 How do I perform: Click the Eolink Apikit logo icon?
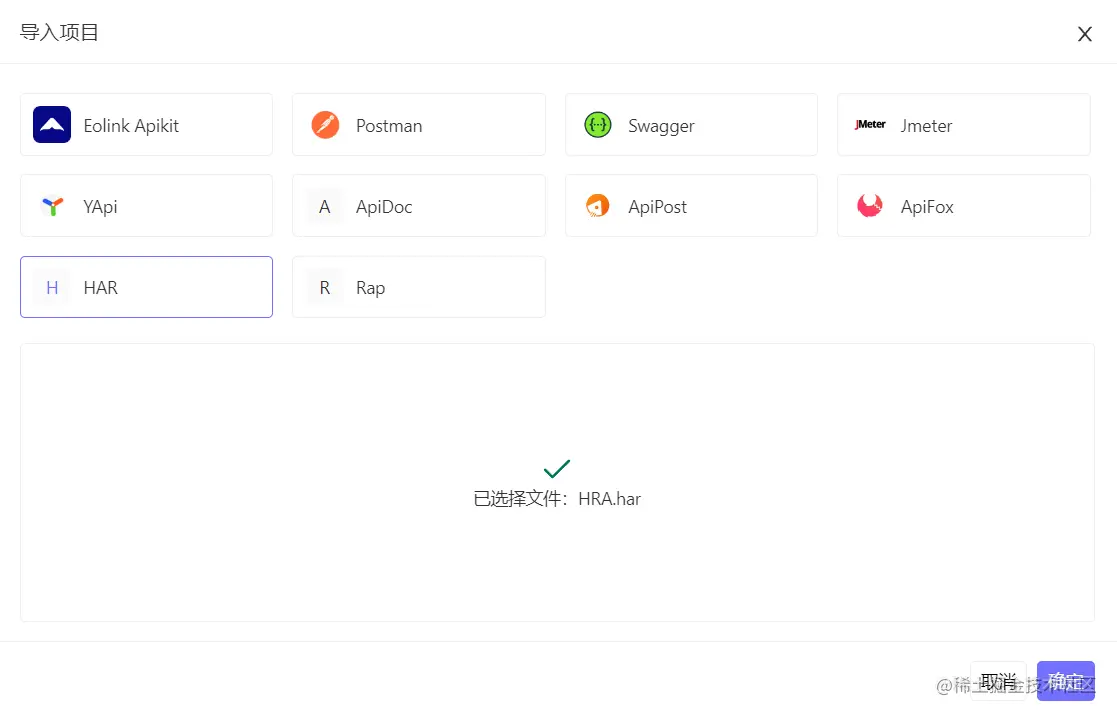(52, 125)
